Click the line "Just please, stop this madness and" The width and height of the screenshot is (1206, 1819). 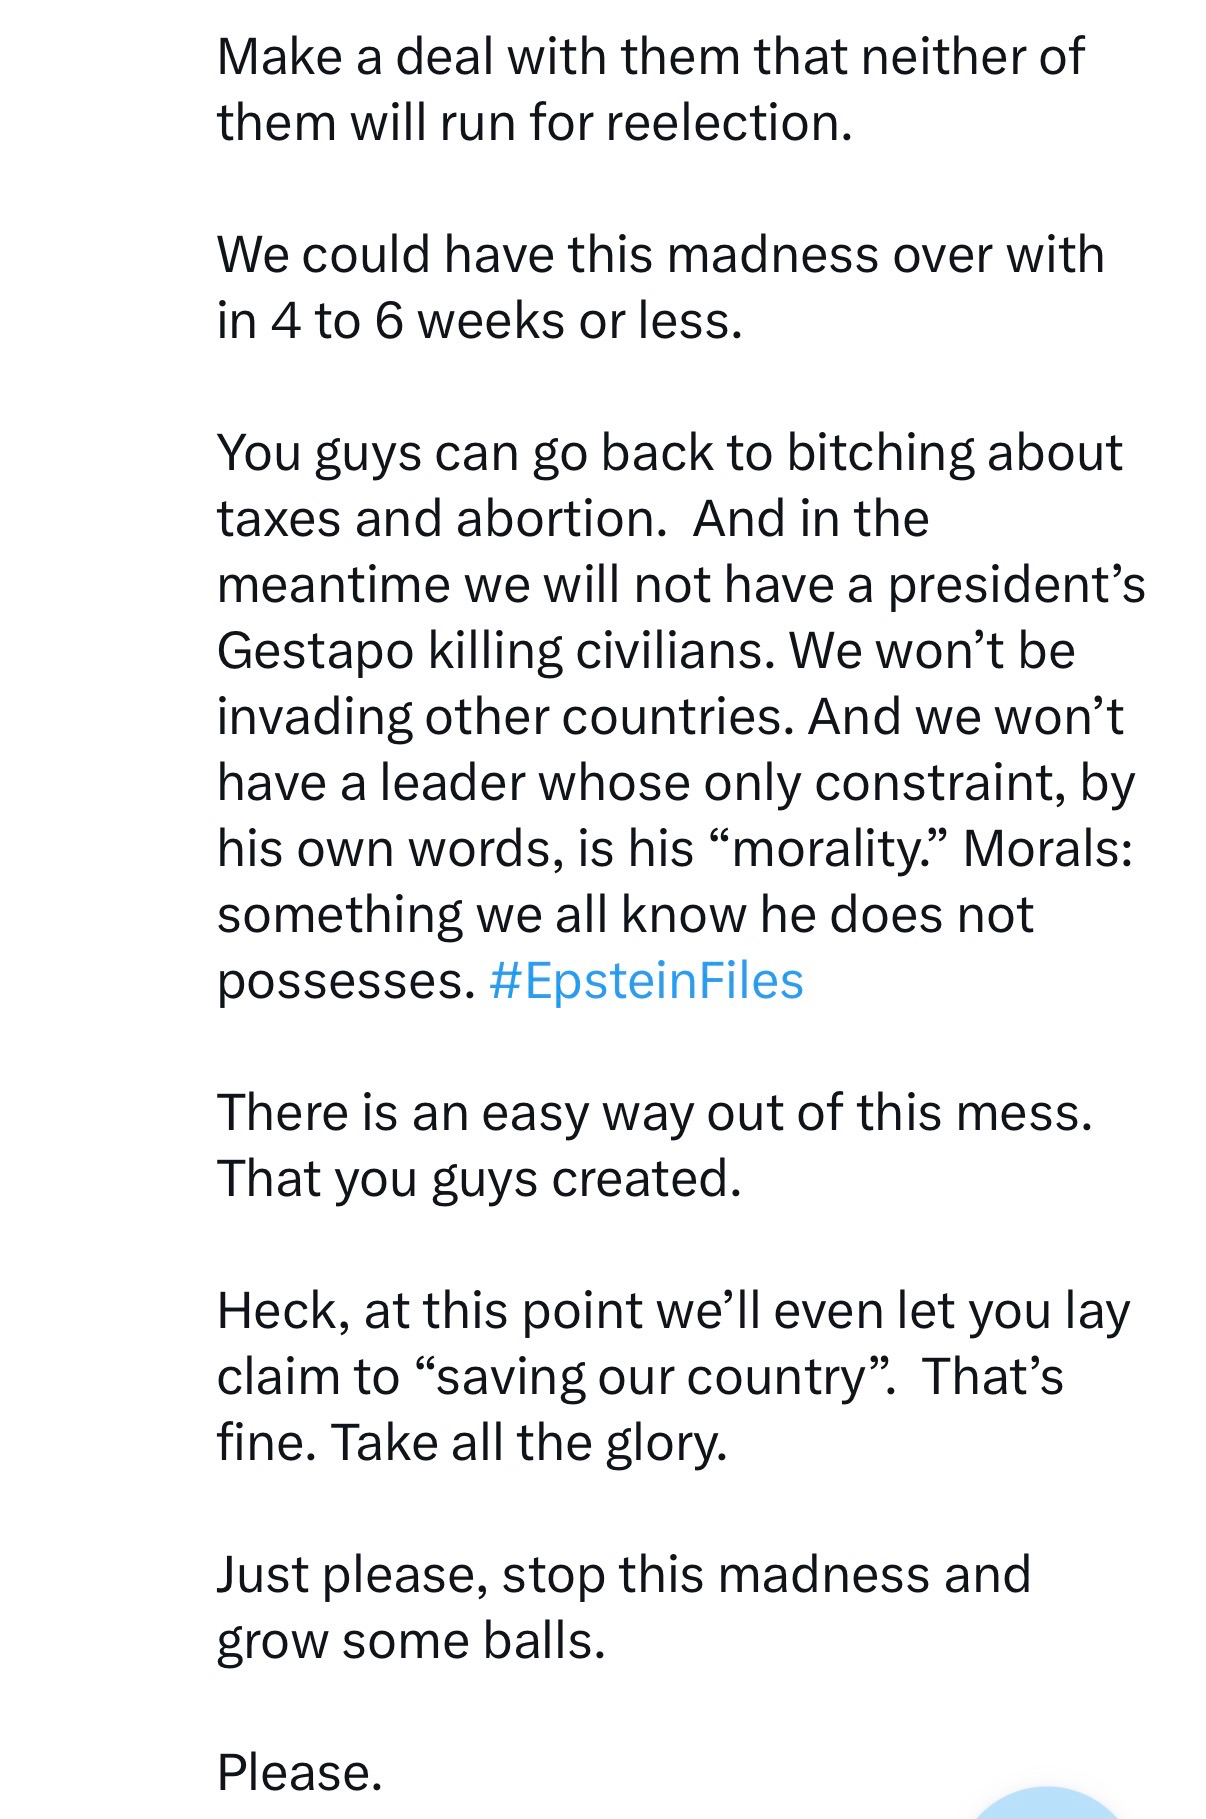623,1575
